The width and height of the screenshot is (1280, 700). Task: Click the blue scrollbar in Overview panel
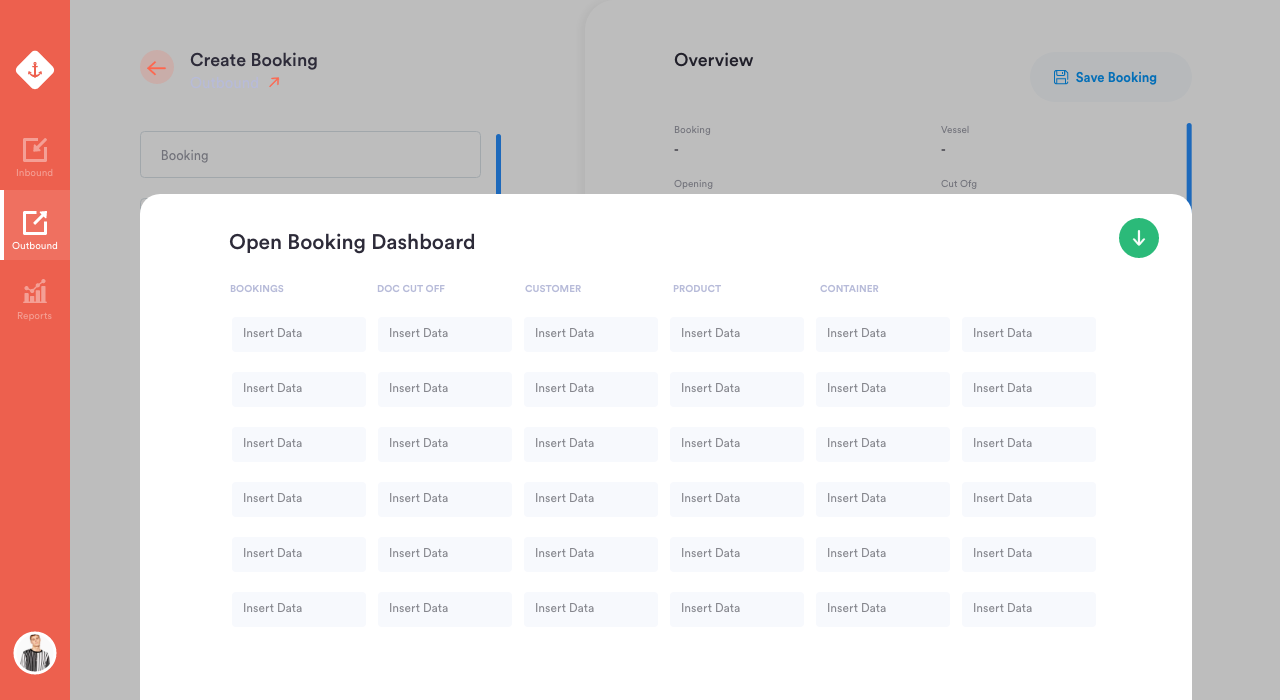click(x=1189, y=158)
